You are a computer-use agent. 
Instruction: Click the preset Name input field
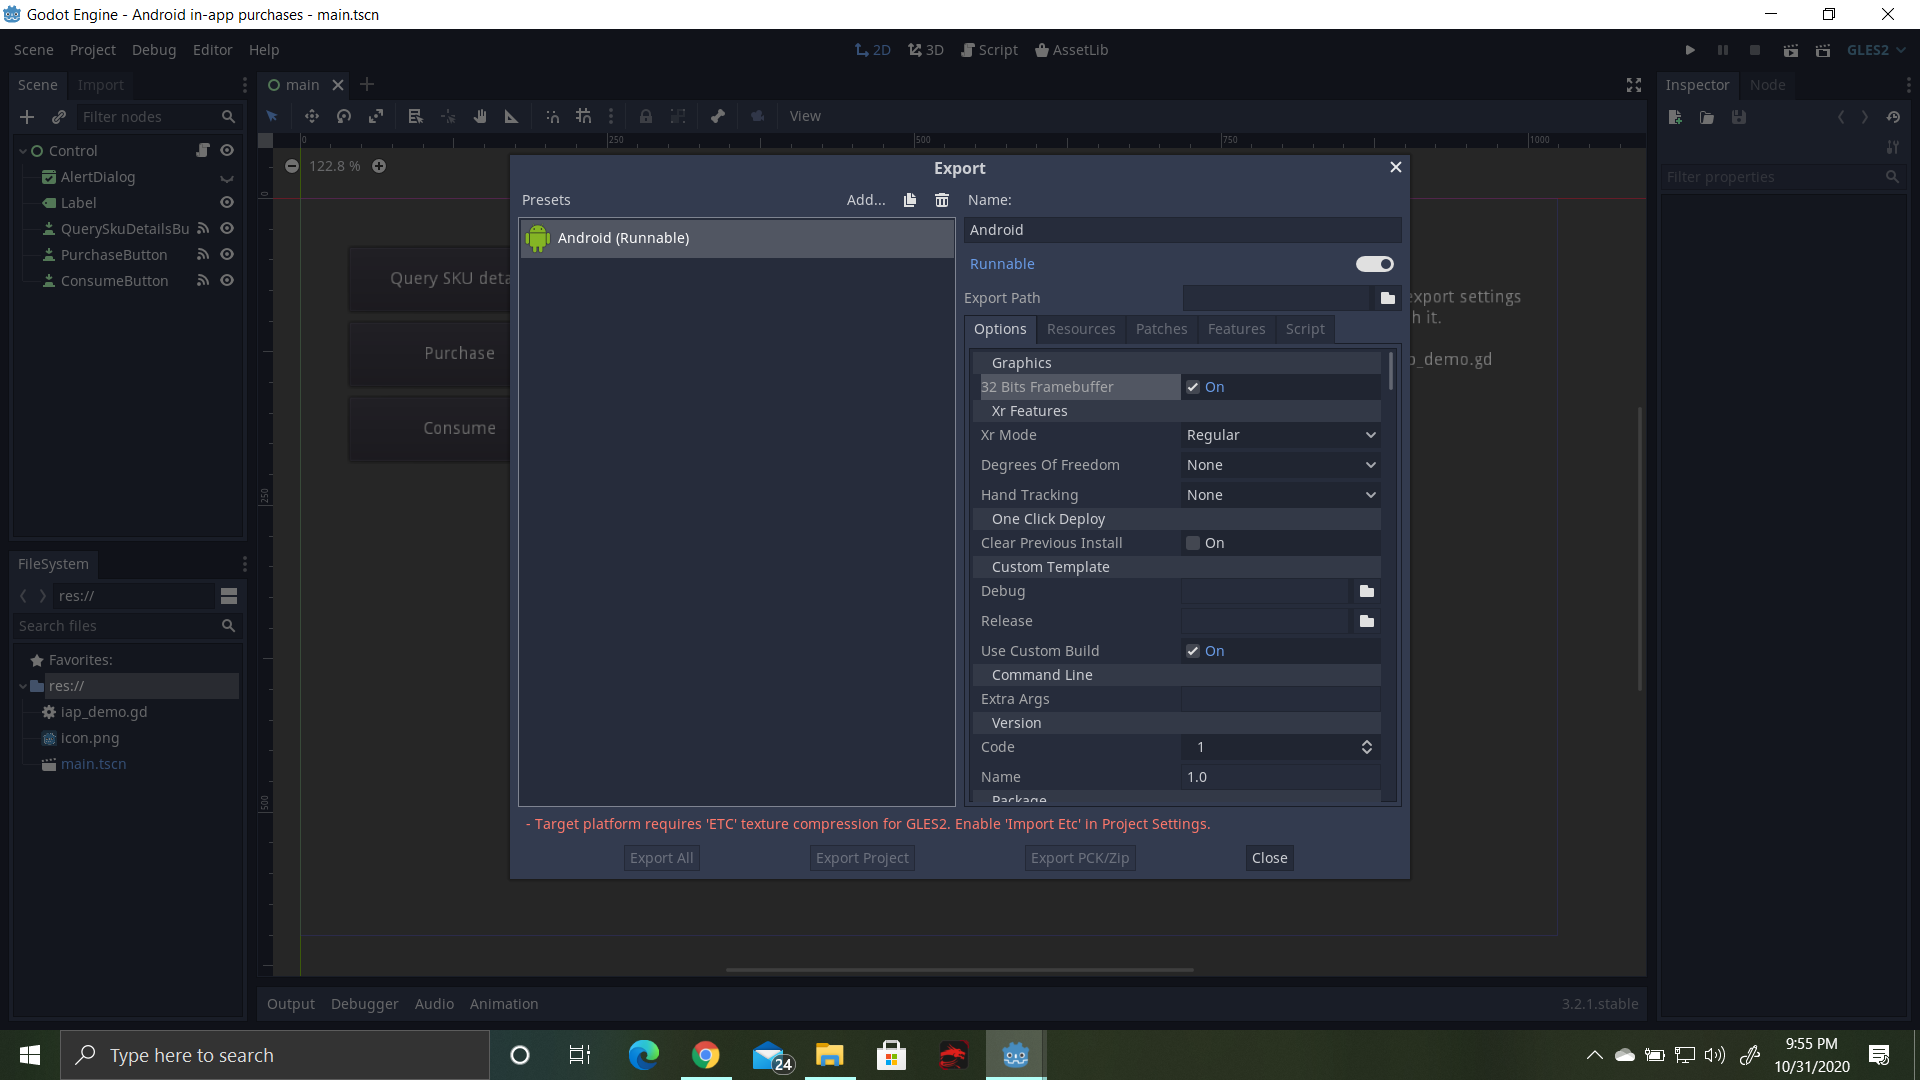click(1182, 230)
